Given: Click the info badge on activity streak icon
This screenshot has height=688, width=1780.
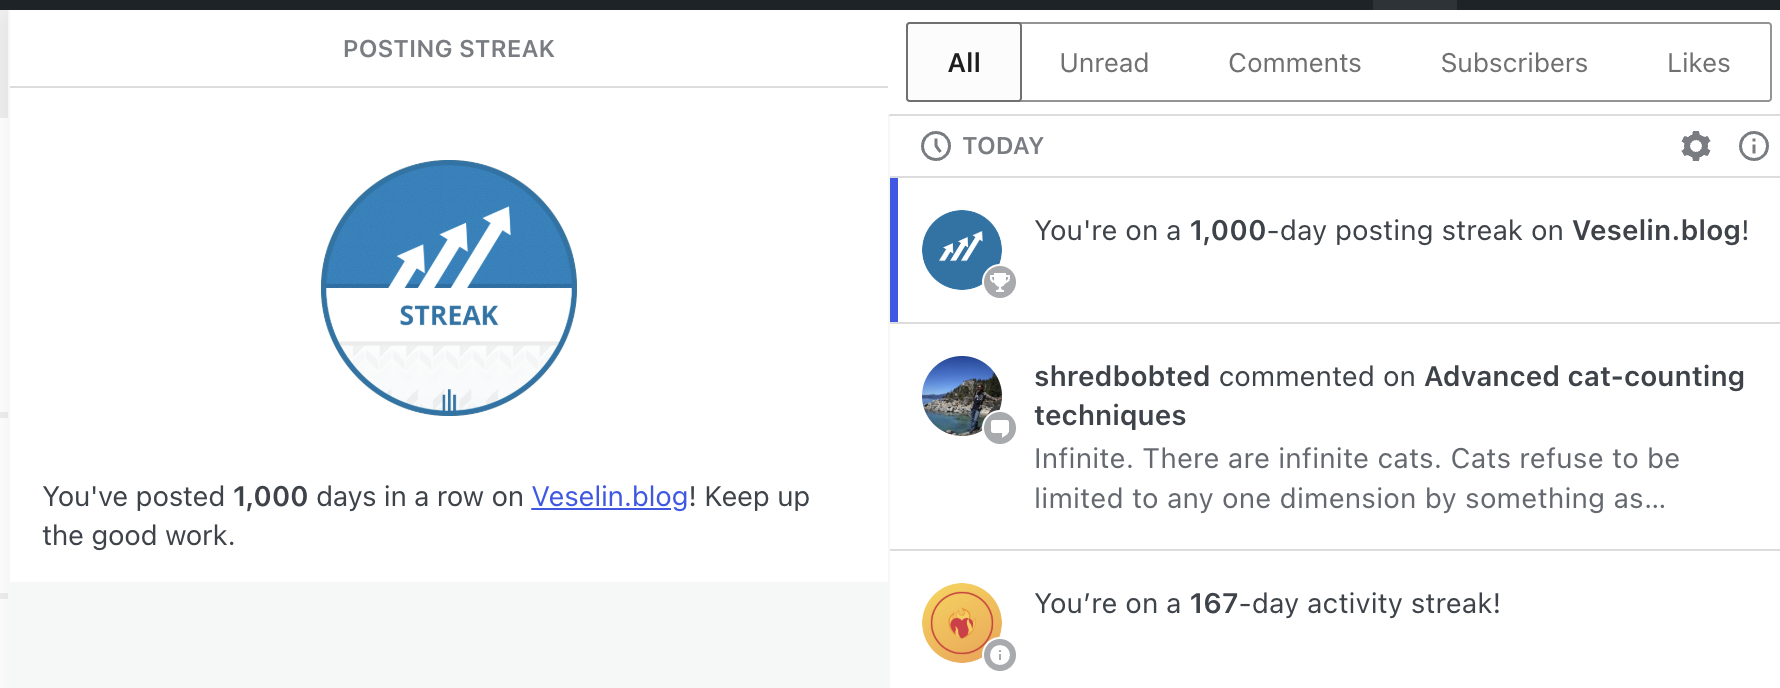Looking at the screenshot, I should click(999, 655).
